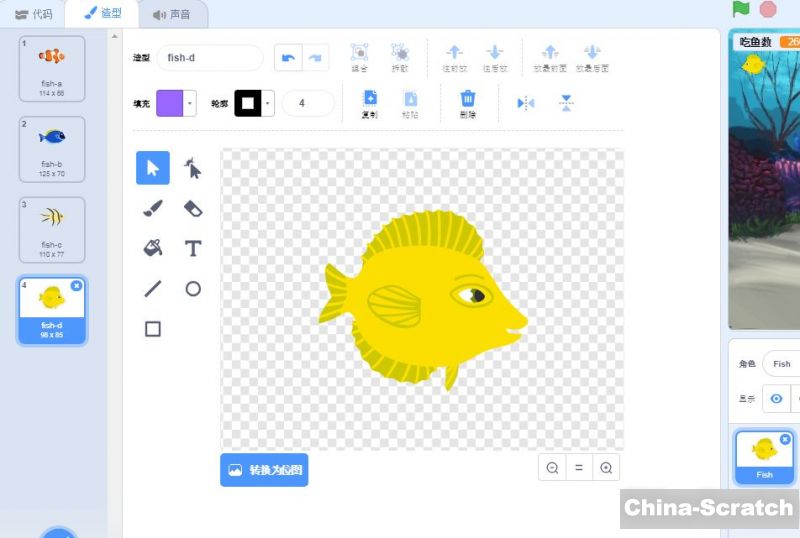The height and width of the screenshot is (538, 800).
Task: Select the Eraser tool
Action: coord(193,208)
